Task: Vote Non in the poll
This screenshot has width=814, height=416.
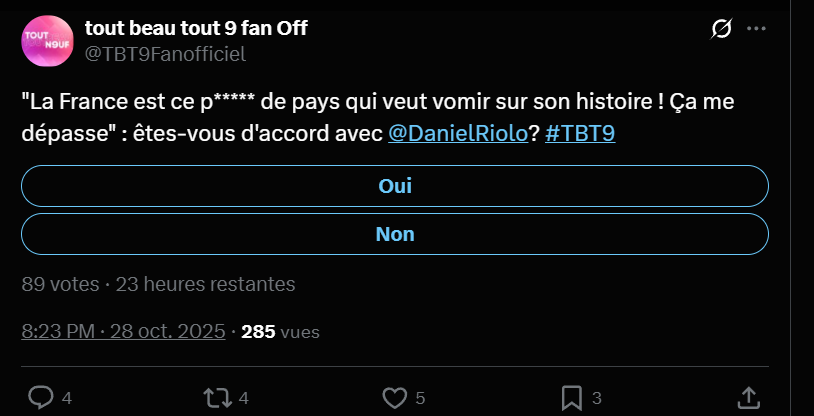Action: click(395, 234)
